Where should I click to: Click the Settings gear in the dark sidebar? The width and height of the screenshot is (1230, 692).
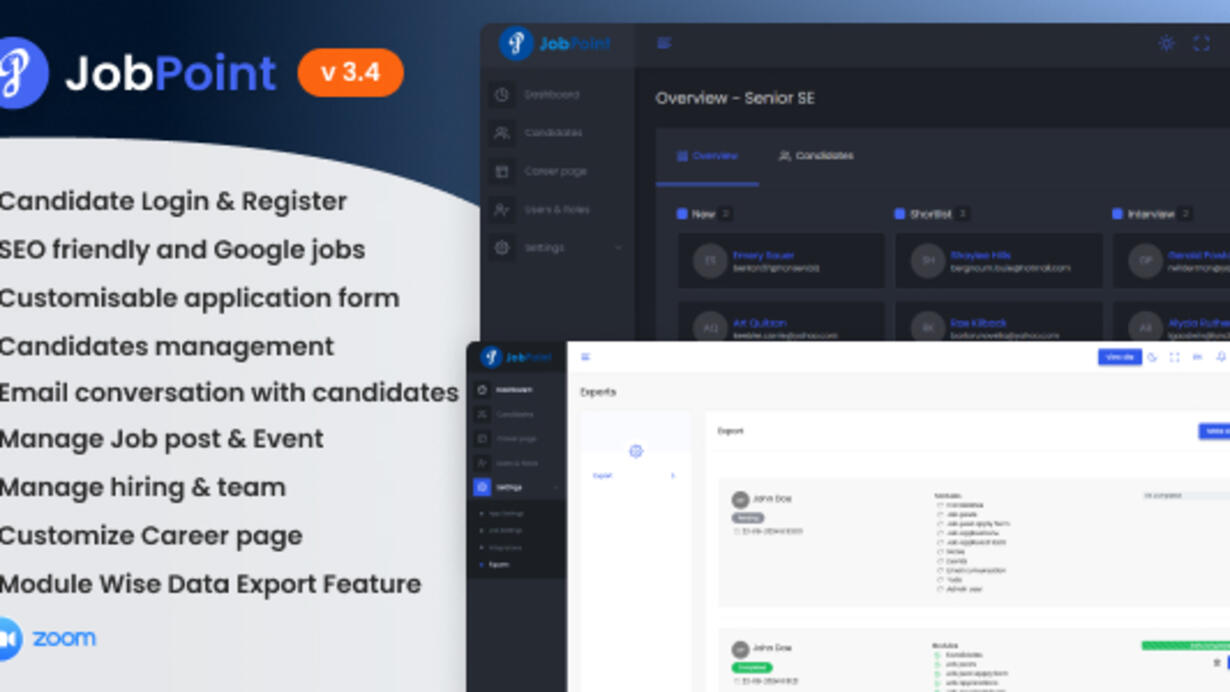pyautogui.click(x=502, y=247)
